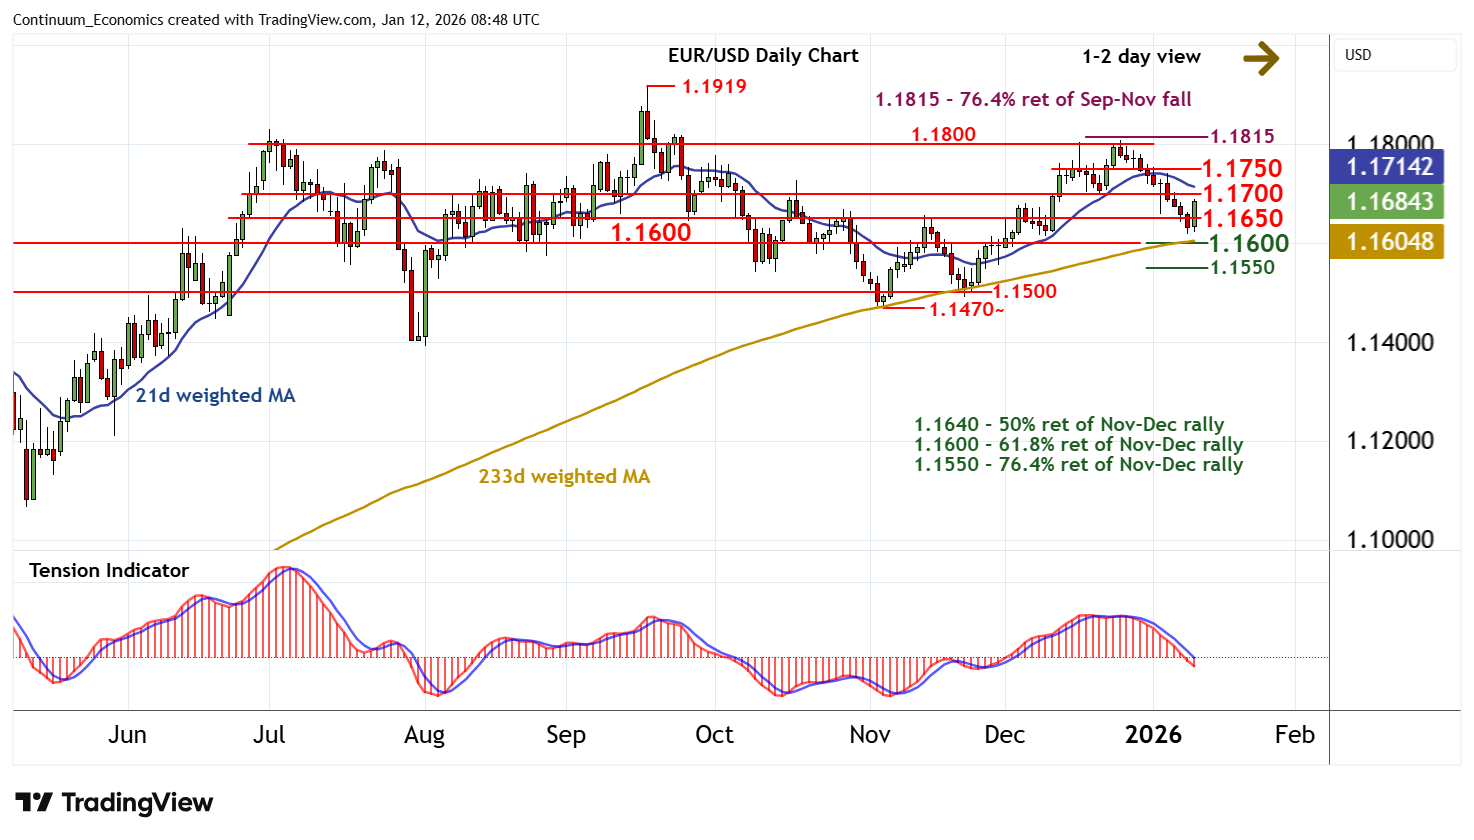
Task: Click the 1.1550 support level label
Action: click(x=1242, y=268)
